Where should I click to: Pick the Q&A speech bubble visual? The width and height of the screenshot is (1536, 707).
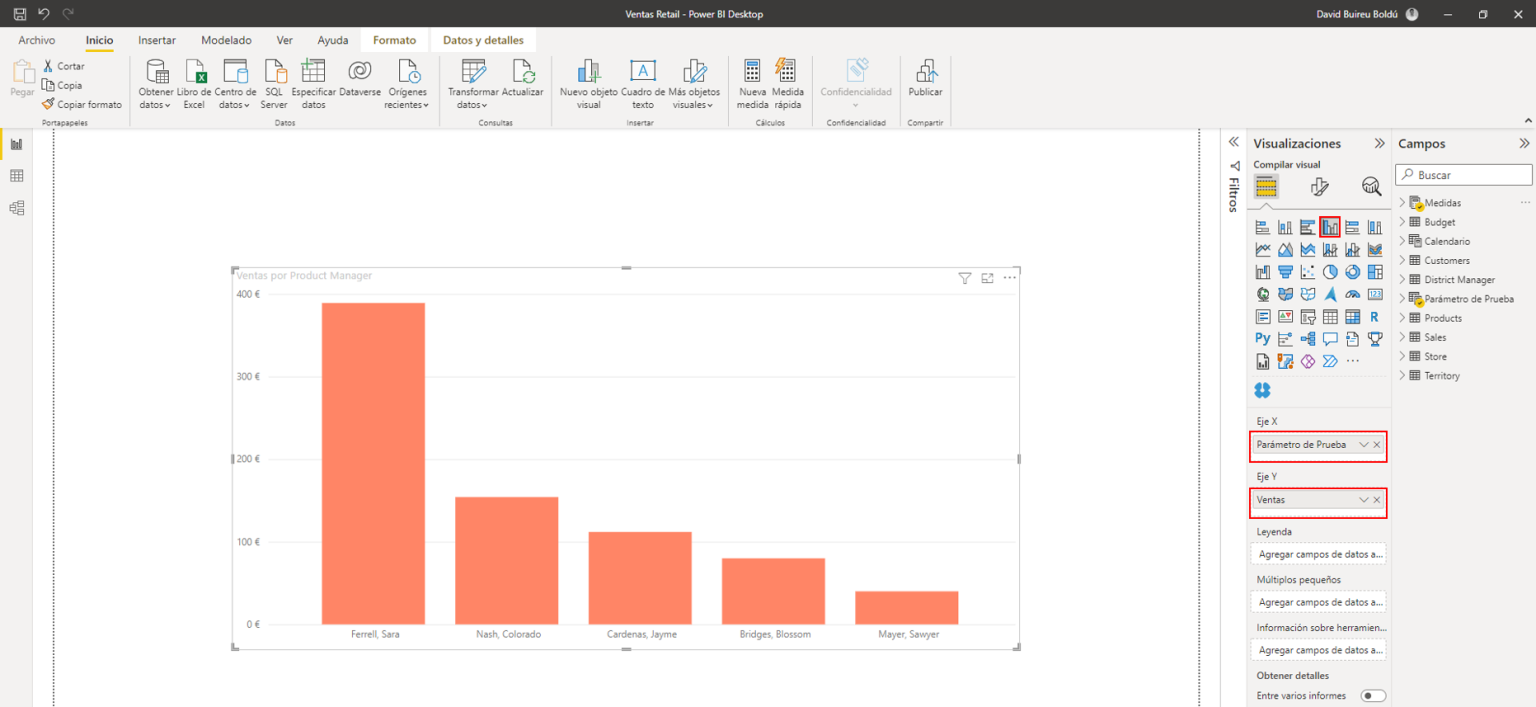tap(1330, 339)
